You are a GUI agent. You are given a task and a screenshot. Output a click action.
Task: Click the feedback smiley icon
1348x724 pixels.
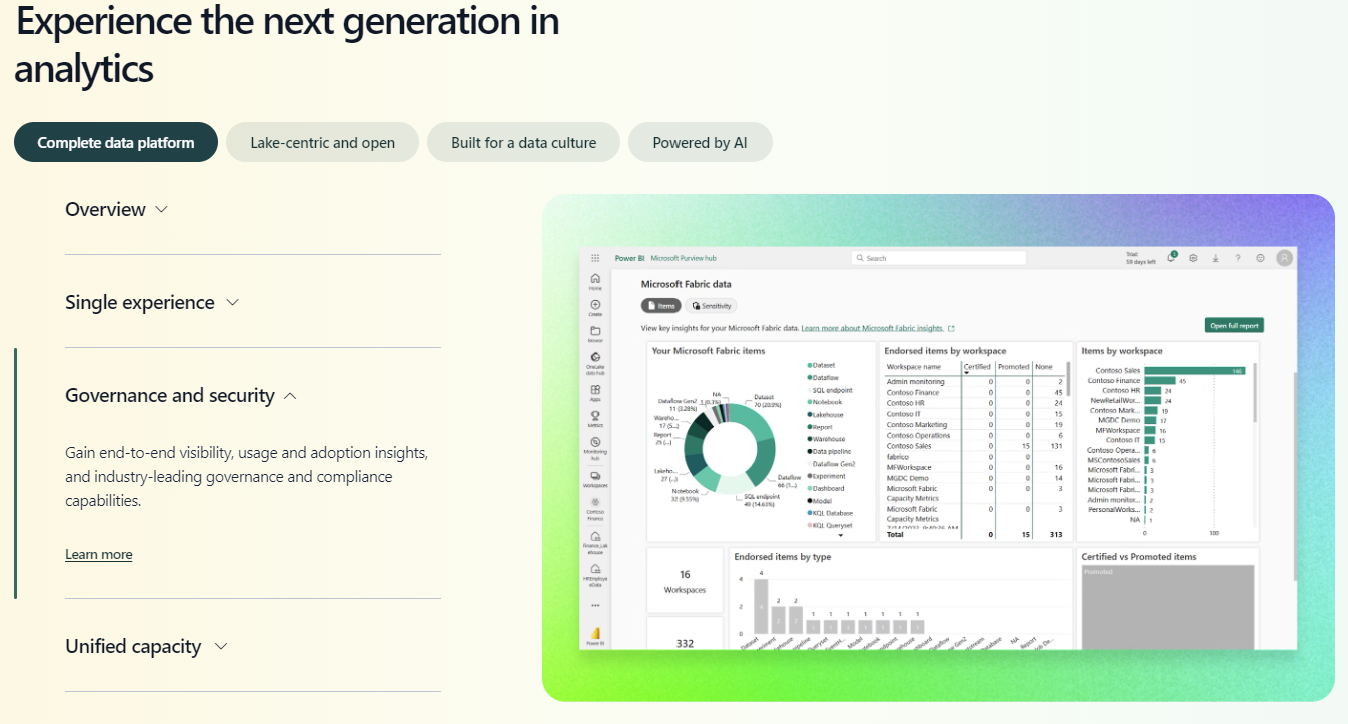click(1260, 258)
